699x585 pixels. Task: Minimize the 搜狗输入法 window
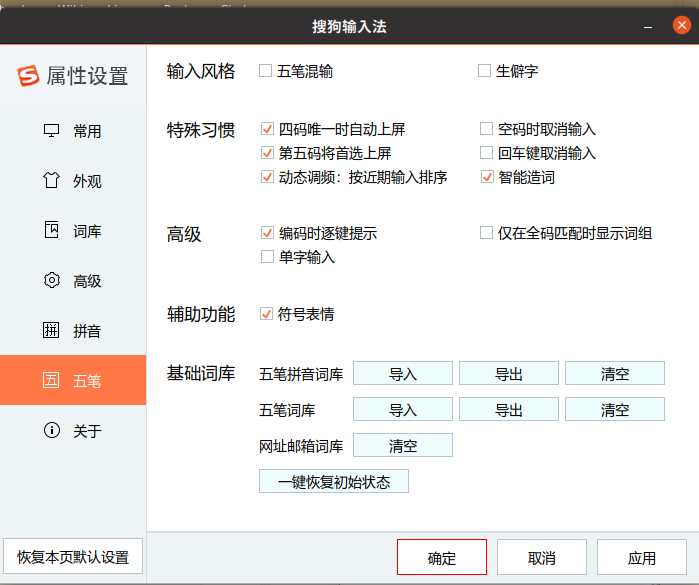(648, 27)
